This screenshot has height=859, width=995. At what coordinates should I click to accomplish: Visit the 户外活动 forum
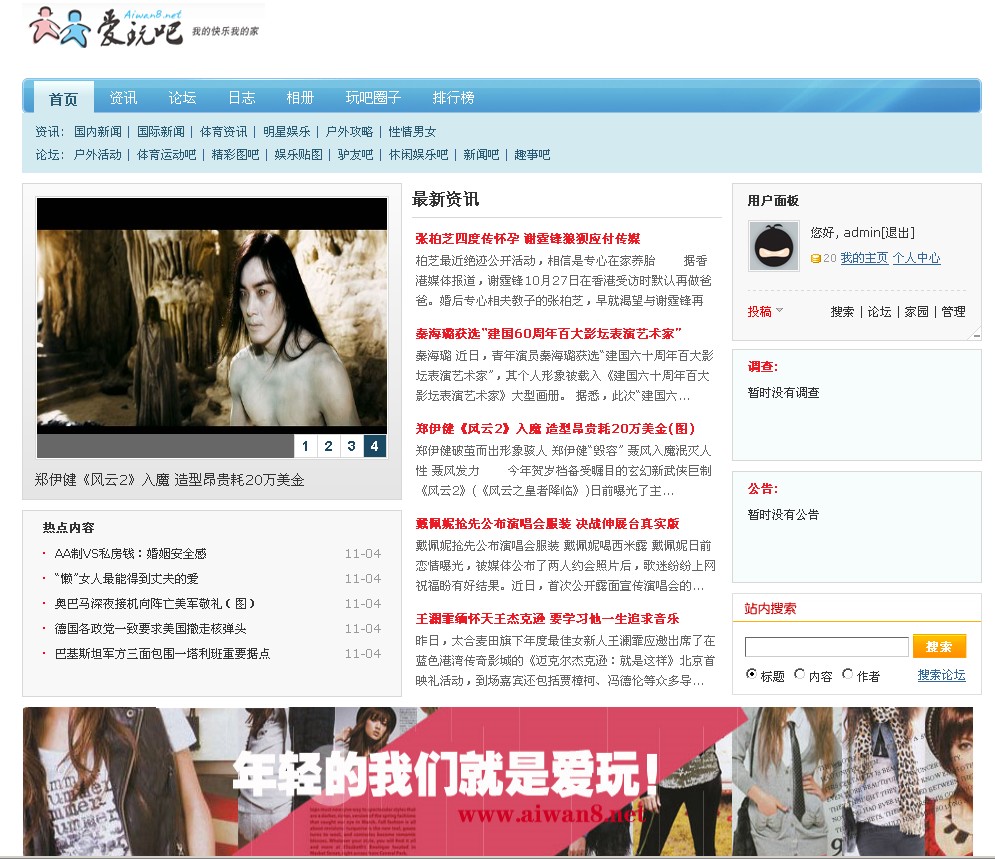click(x=98, y=154)
